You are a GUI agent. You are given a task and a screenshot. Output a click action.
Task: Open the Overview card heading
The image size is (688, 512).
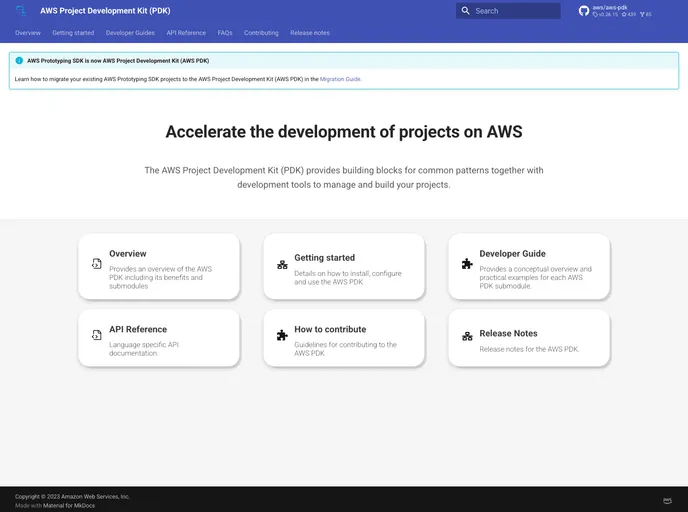(128, 254)
